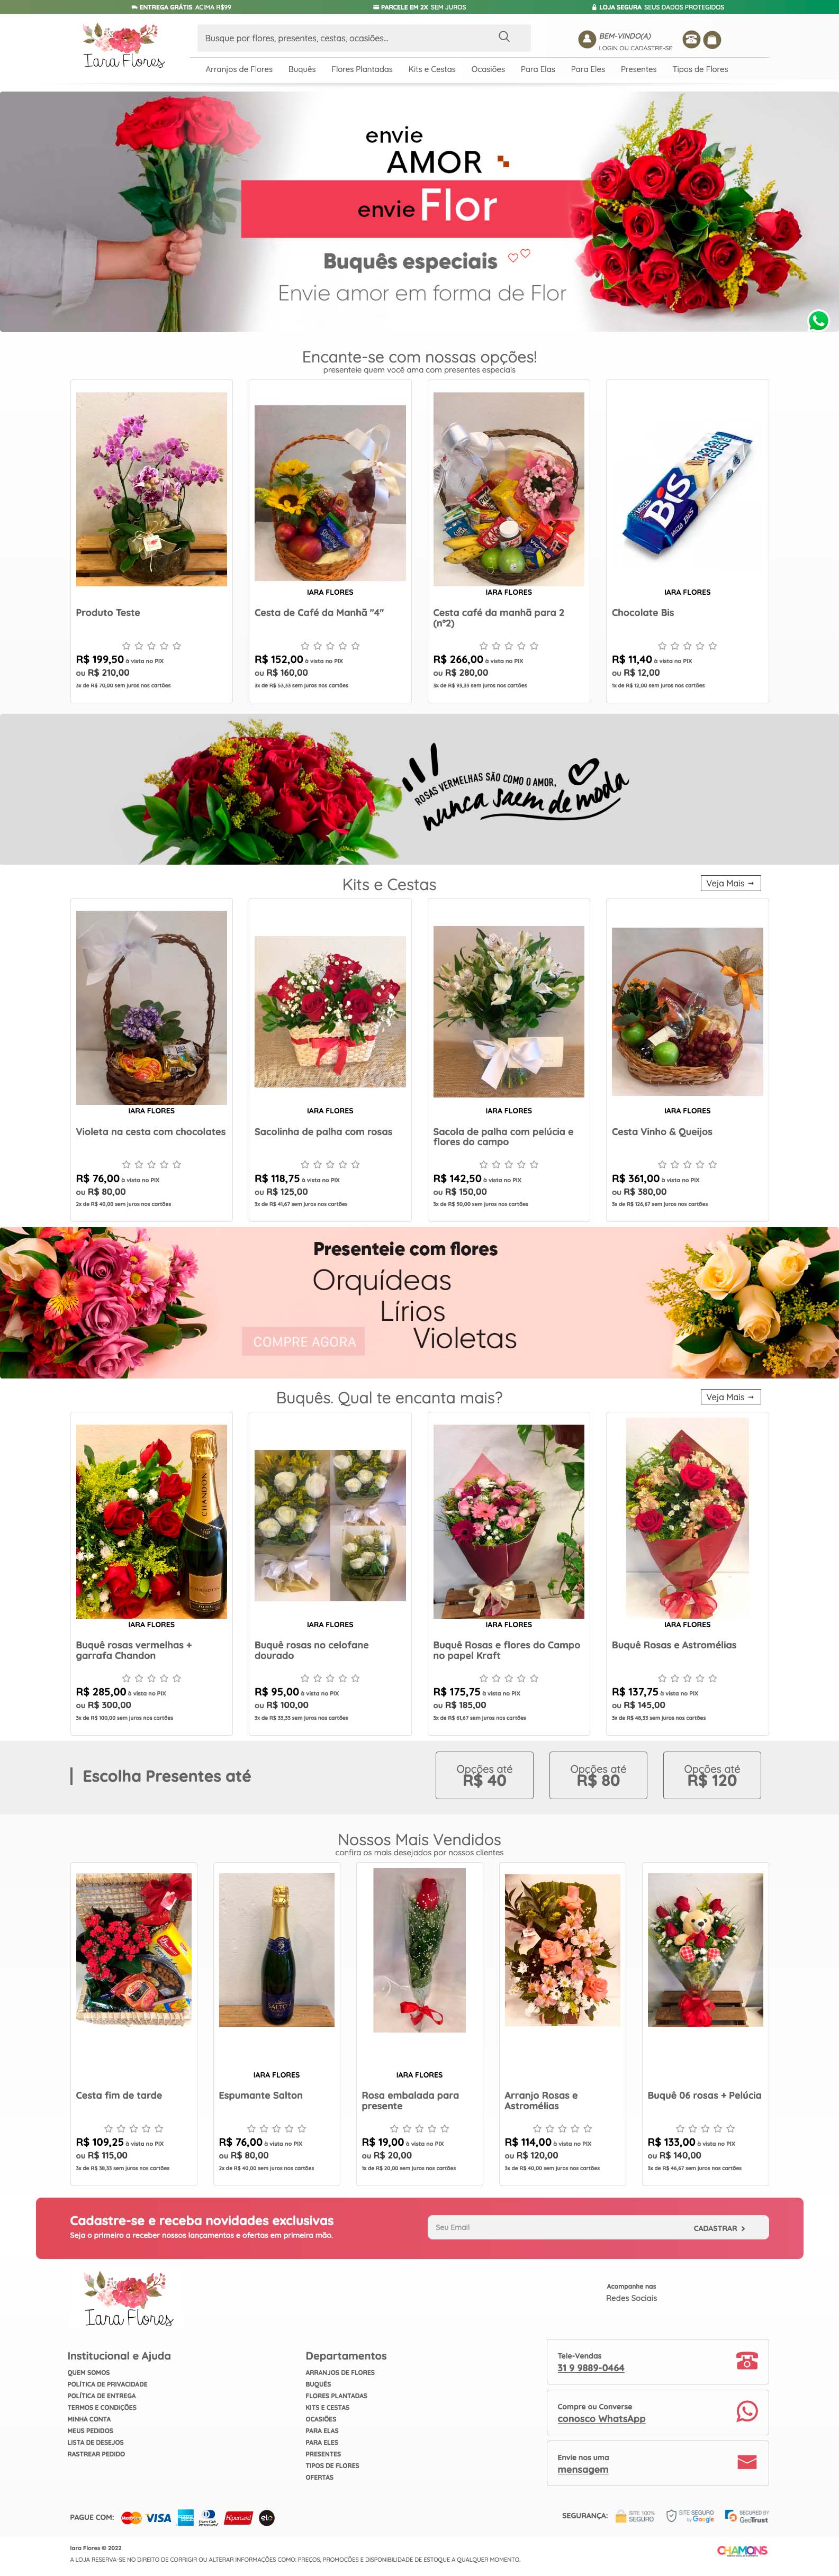
Task: Click the COMPRE AGORA banner button
Action: pos(304,1341)
